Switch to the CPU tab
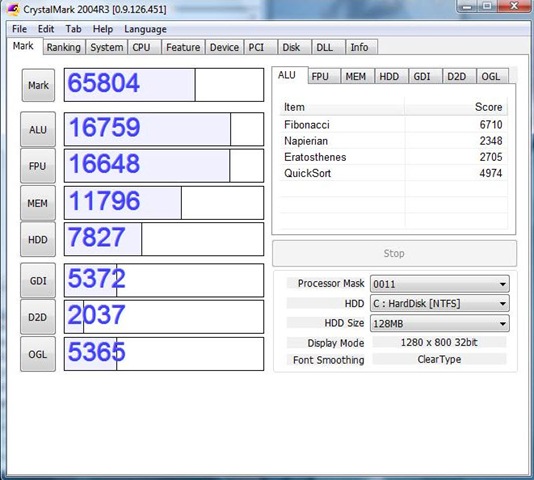Screen dimensions: 534x480 coord(144,47)
